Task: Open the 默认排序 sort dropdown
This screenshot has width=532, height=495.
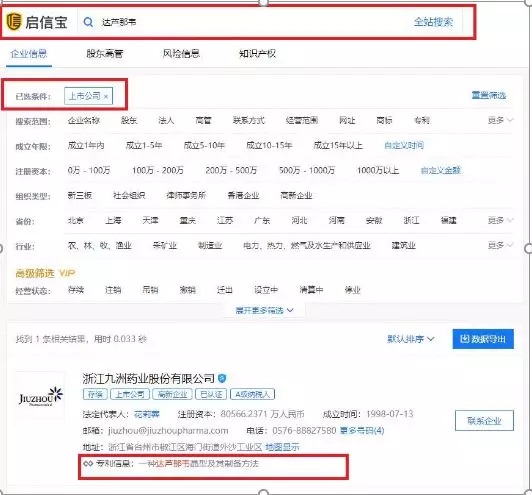Action: [x=411, y=339]
